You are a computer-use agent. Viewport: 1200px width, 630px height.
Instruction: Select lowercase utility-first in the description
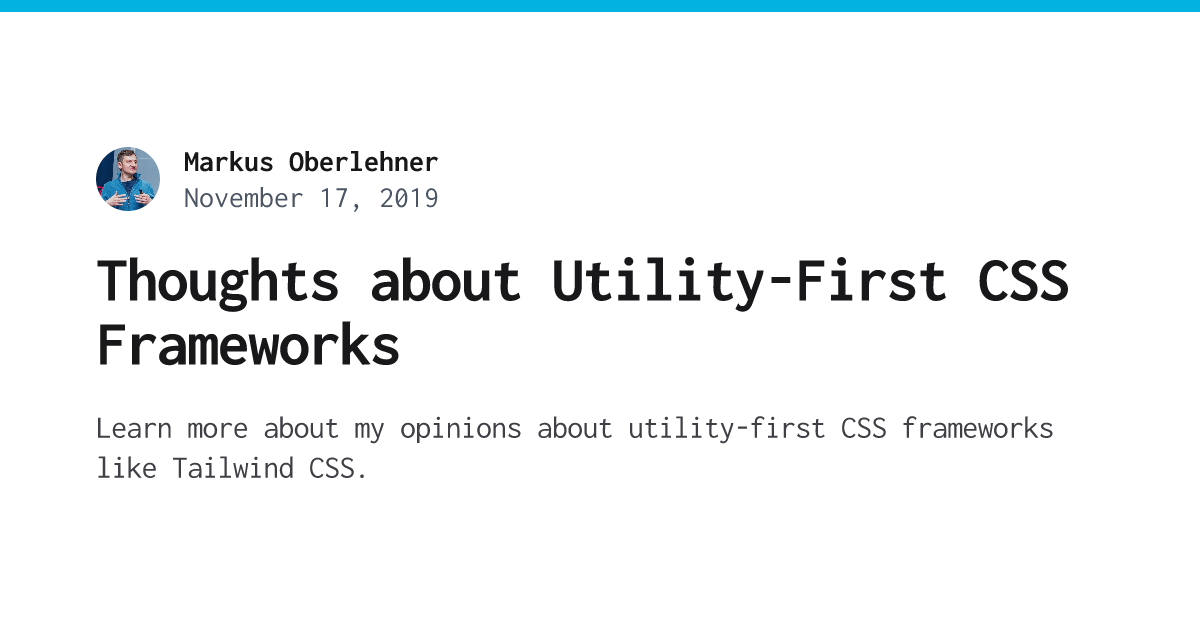[727, 429]
